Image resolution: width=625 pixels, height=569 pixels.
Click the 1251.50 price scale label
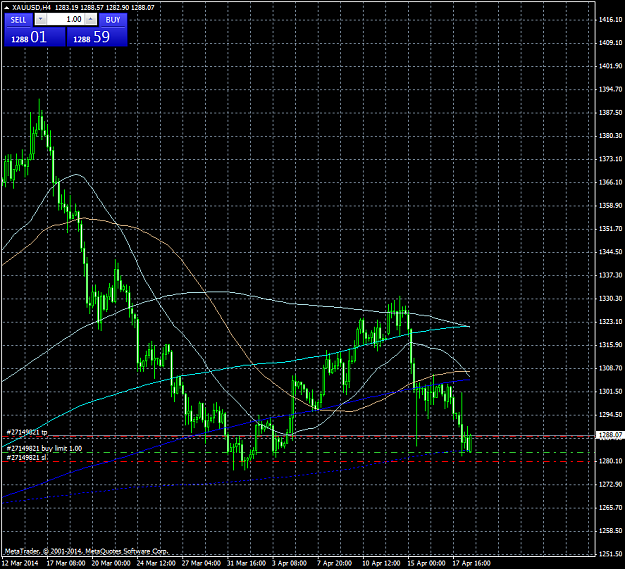tap(610, 553)
